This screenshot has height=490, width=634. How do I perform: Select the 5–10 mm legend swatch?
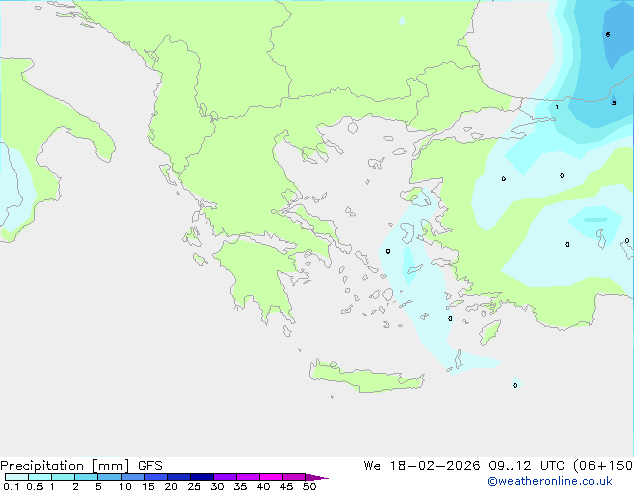tap(109, 477)
